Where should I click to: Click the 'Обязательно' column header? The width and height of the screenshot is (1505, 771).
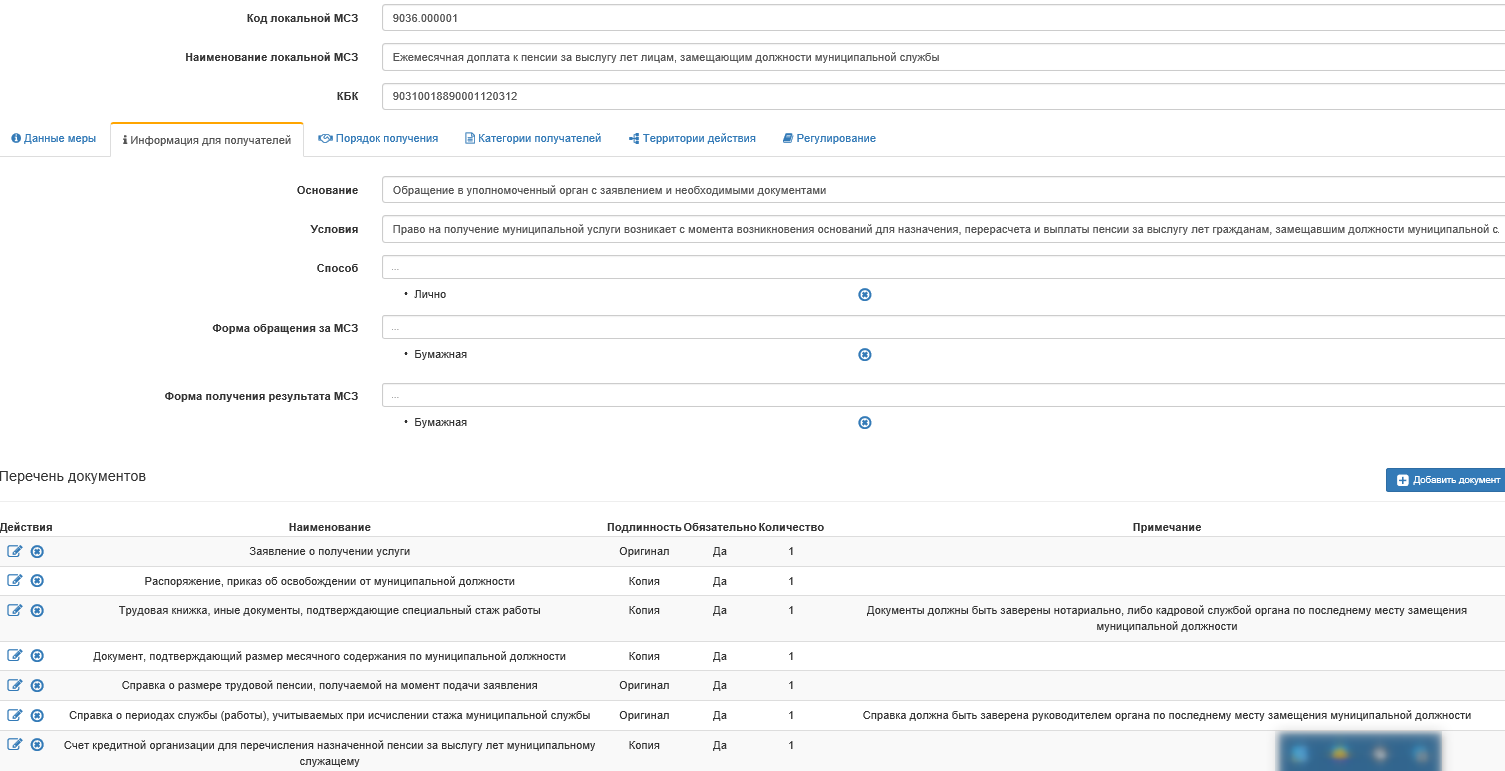[x=720, y=527]
